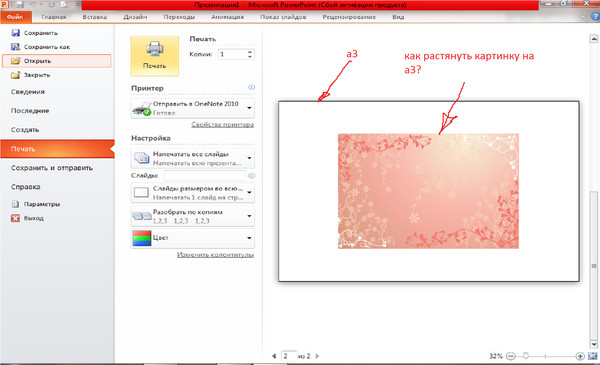
Task: Click printer info icon next to Принтер
Action: (x=251, y=88)
